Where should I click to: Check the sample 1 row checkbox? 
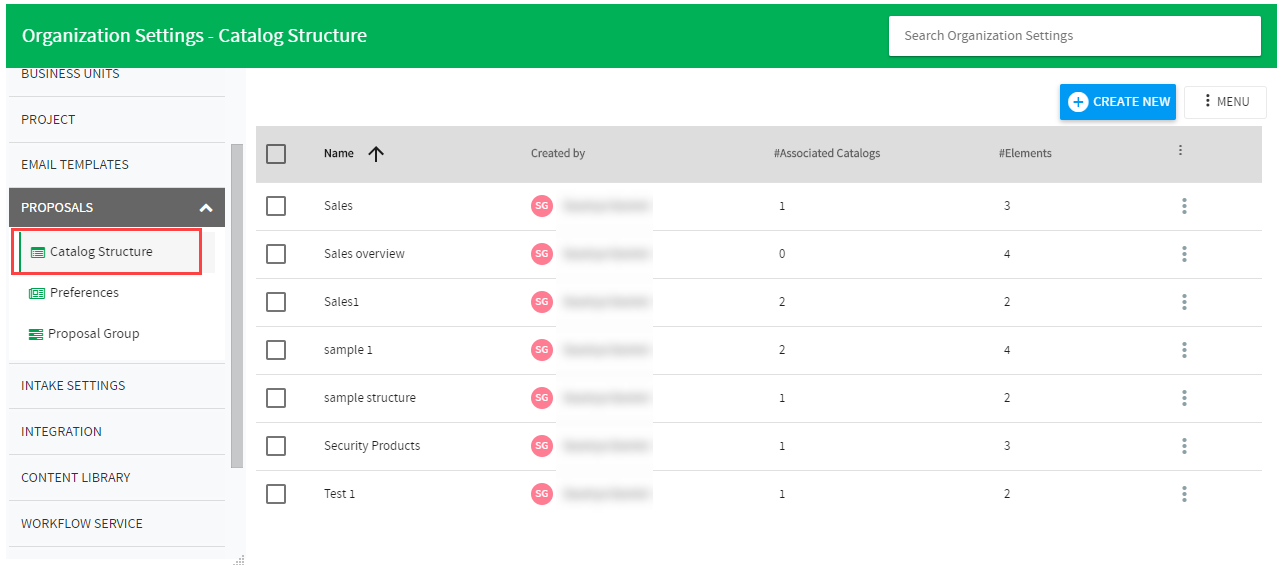click(x=276, y=350)
